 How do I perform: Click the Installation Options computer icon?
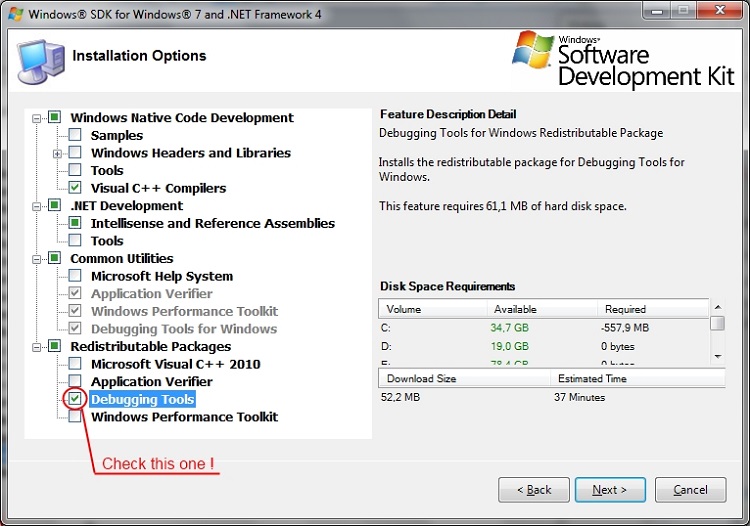[40, 59]
